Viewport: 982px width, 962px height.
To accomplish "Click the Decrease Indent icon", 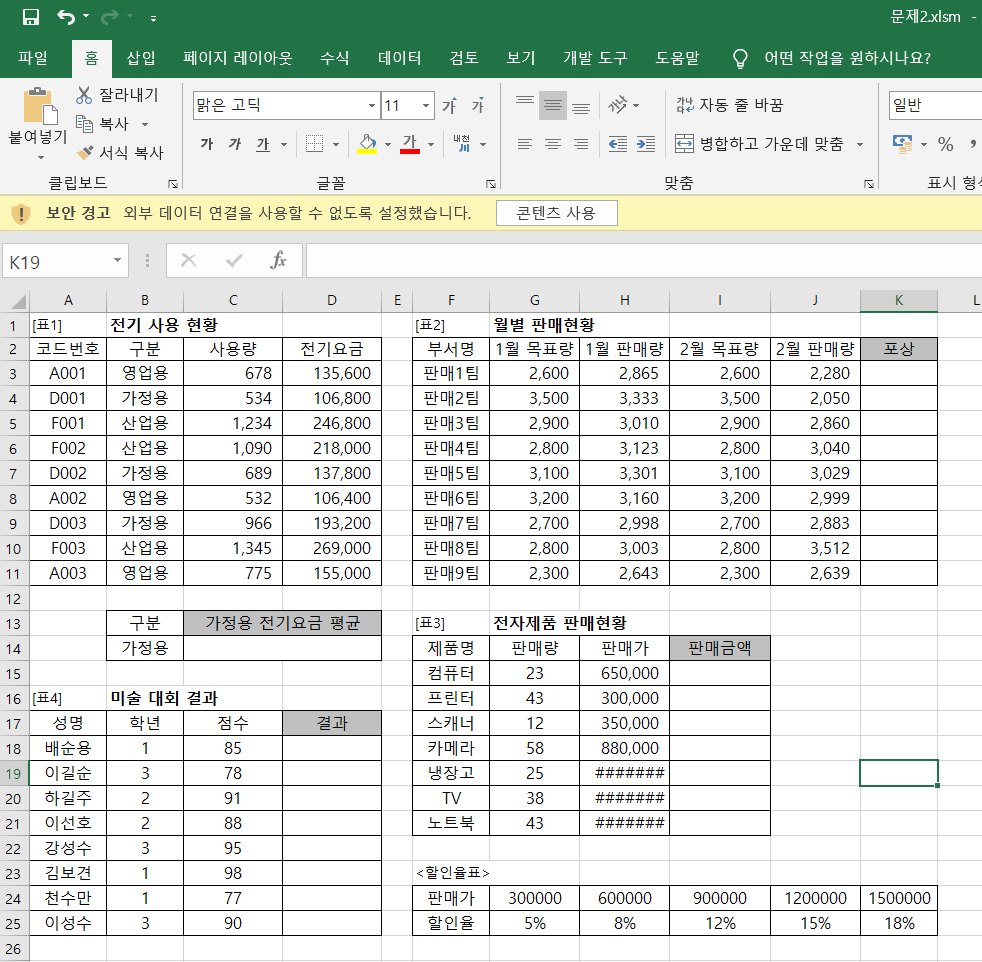I will click(618, 144).
